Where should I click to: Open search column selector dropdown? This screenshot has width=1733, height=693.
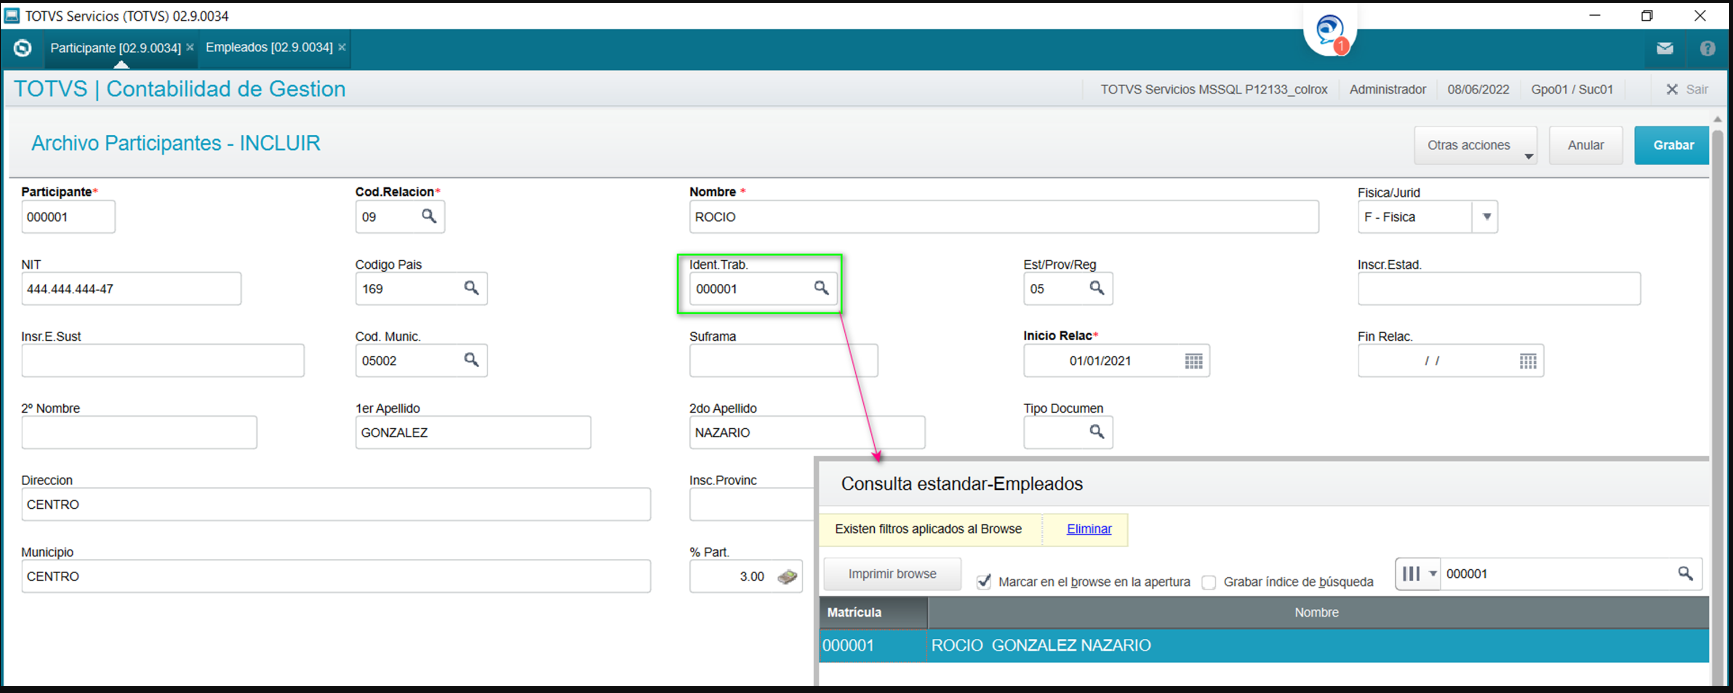(1418, 574)
